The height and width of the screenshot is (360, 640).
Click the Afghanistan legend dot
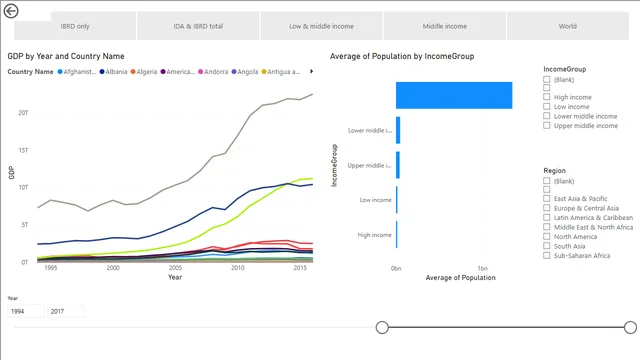pos(60,72)
